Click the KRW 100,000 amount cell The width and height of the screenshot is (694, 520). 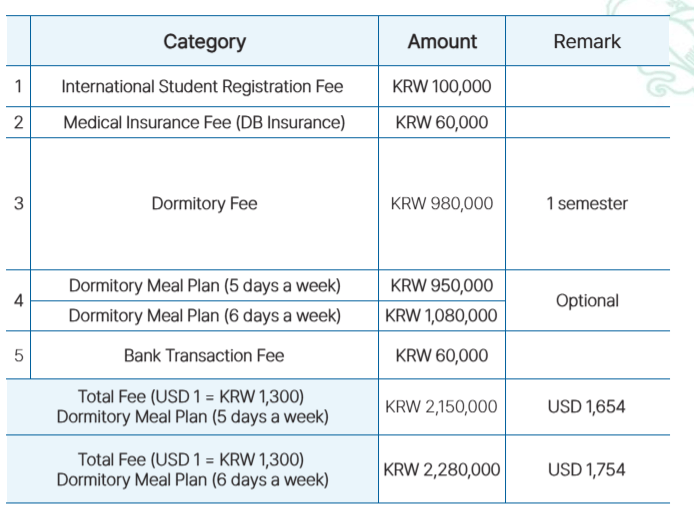point(441,87)
